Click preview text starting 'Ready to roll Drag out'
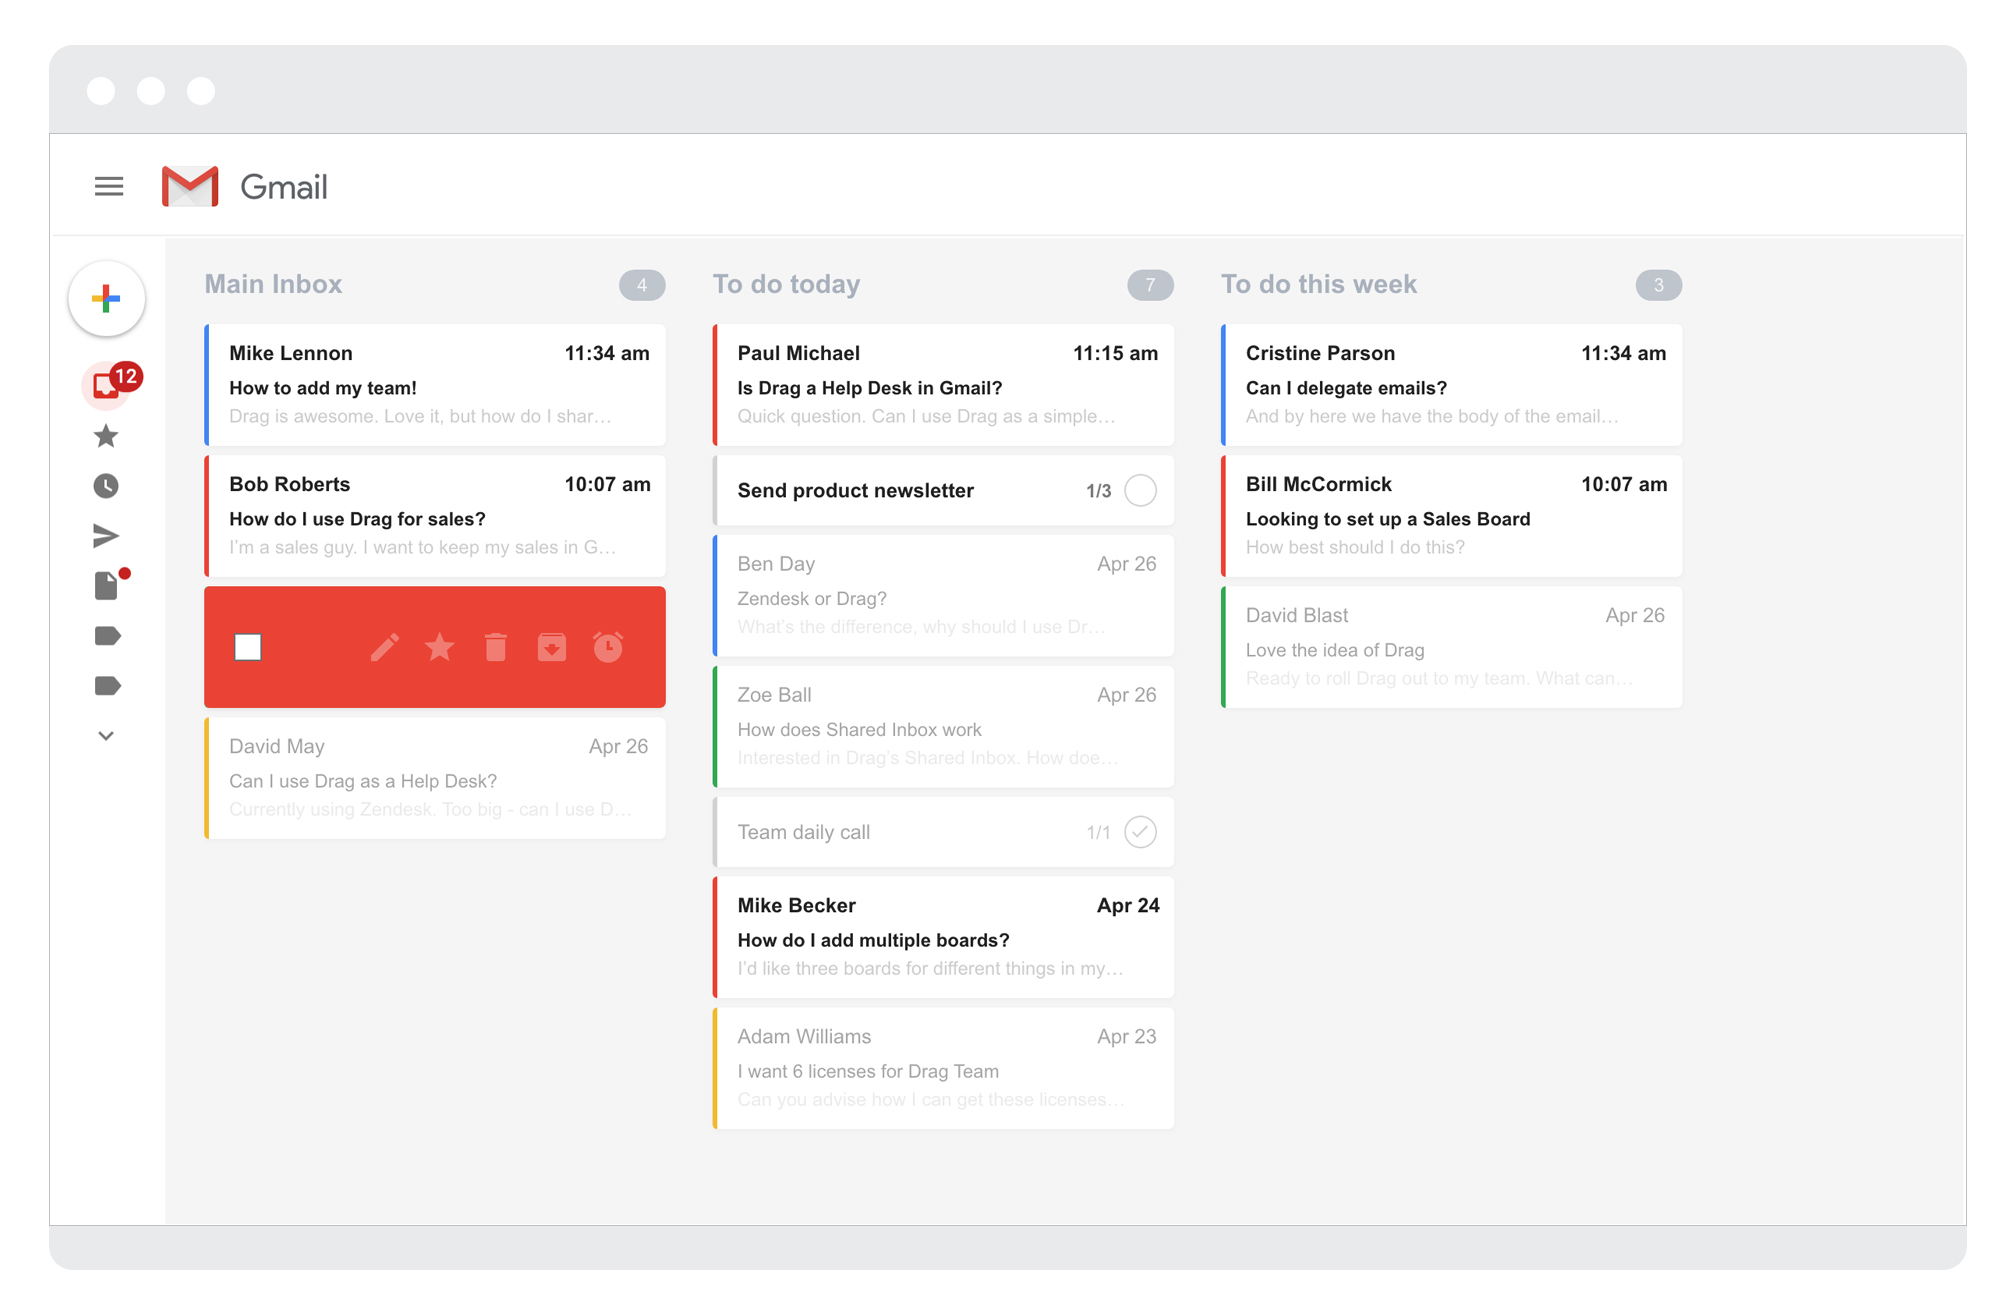Viewport: 2000px width, 1308px height. point(1439,678)
